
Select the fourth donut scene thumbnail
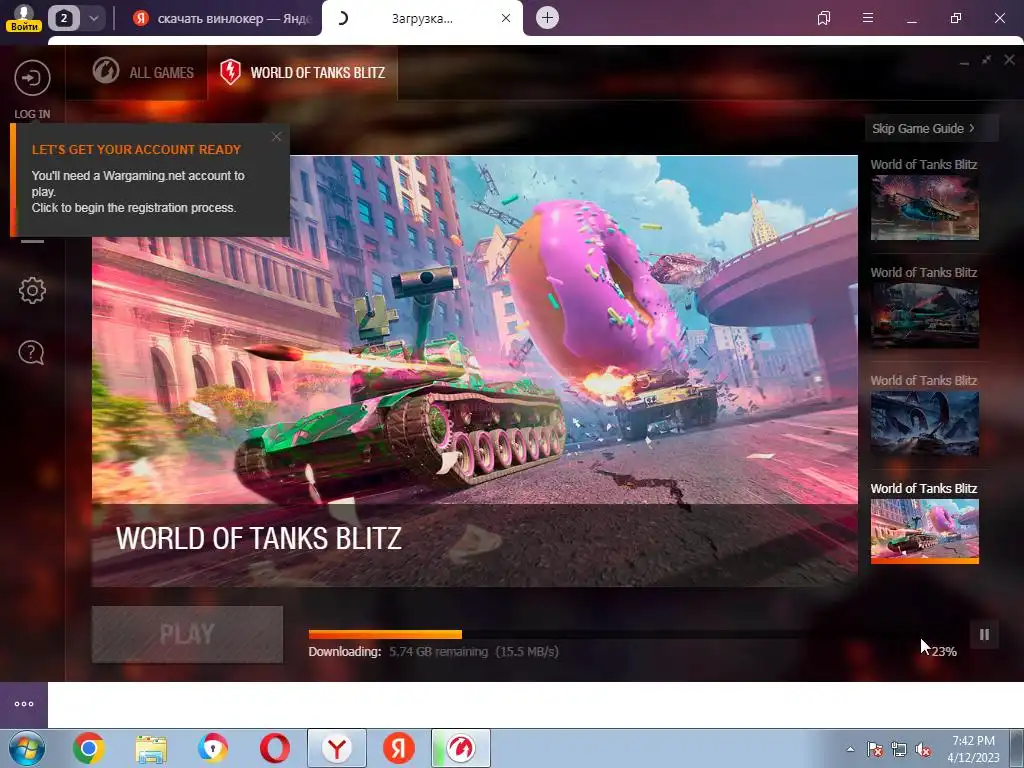(924, 531)
